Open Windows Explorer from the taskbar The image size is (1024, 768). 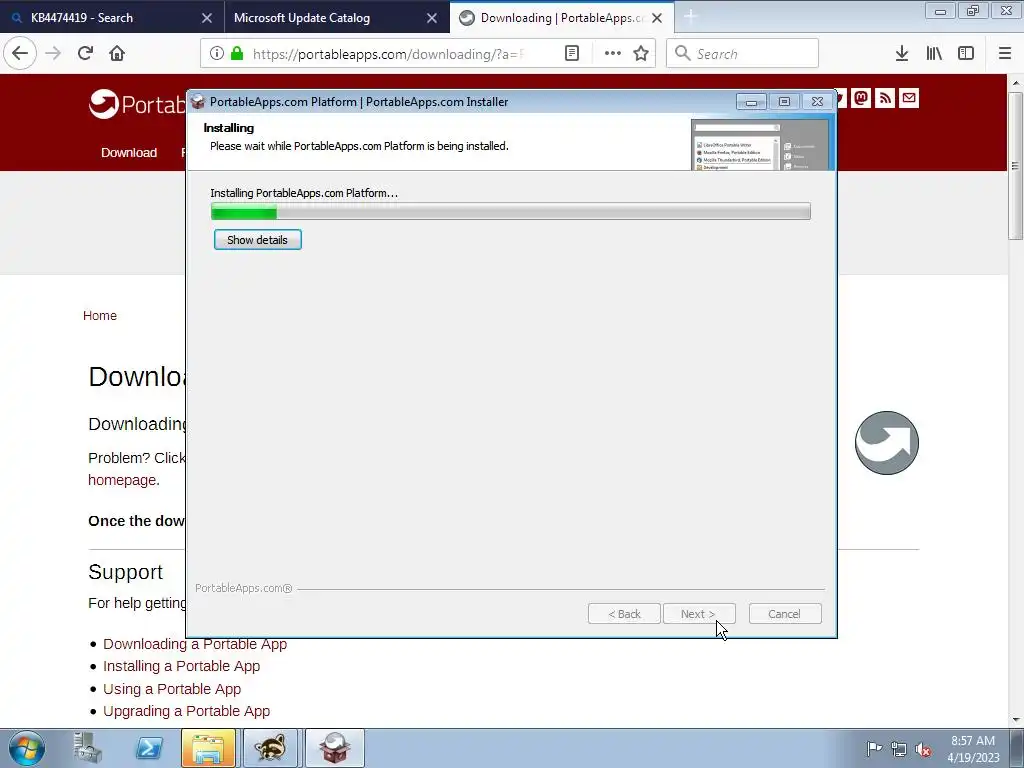tap(208, 748)
